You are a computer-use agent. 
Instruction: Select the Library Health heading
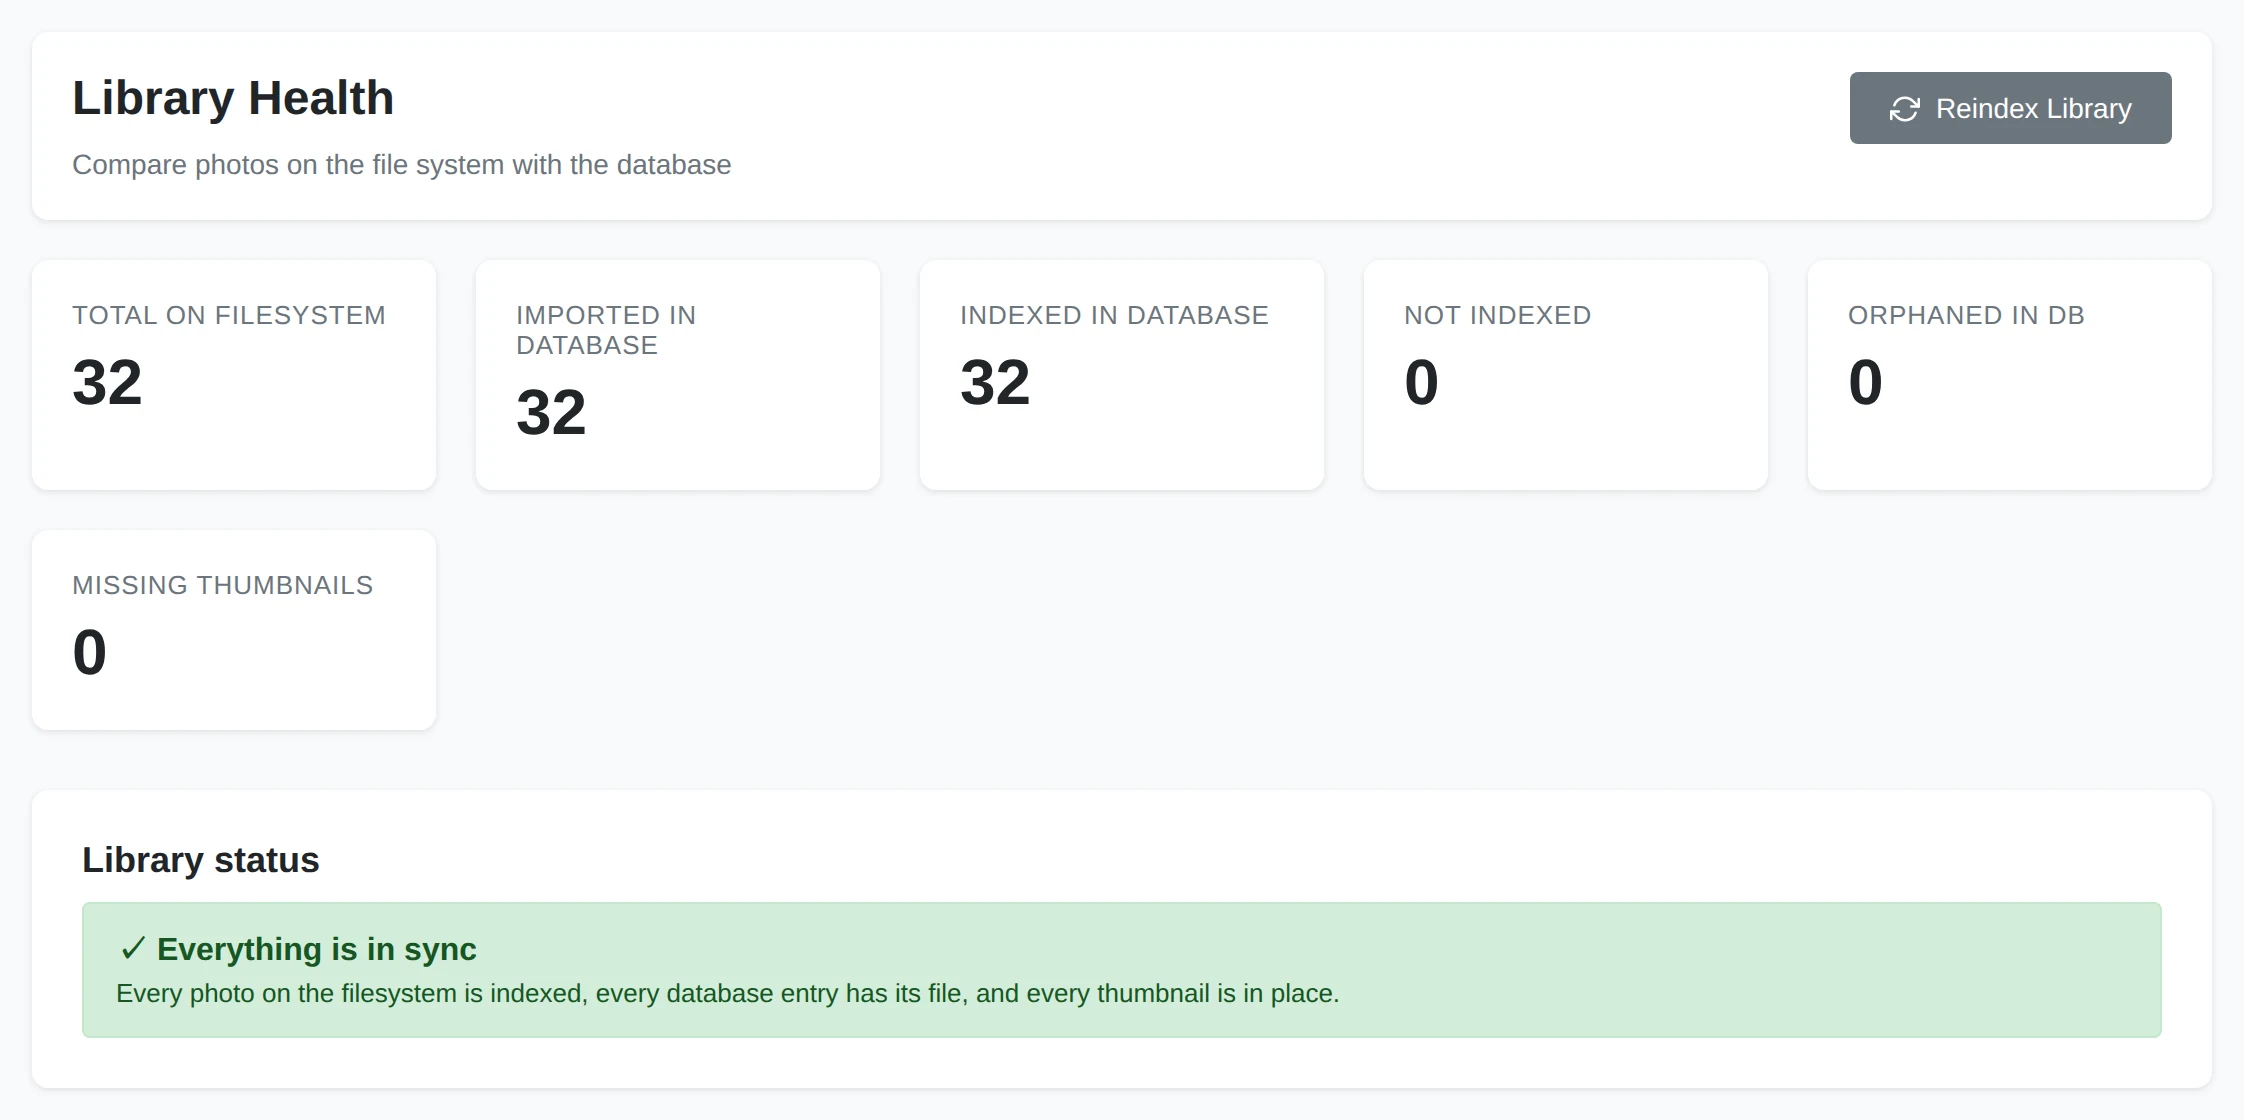[x=233, y=98]
